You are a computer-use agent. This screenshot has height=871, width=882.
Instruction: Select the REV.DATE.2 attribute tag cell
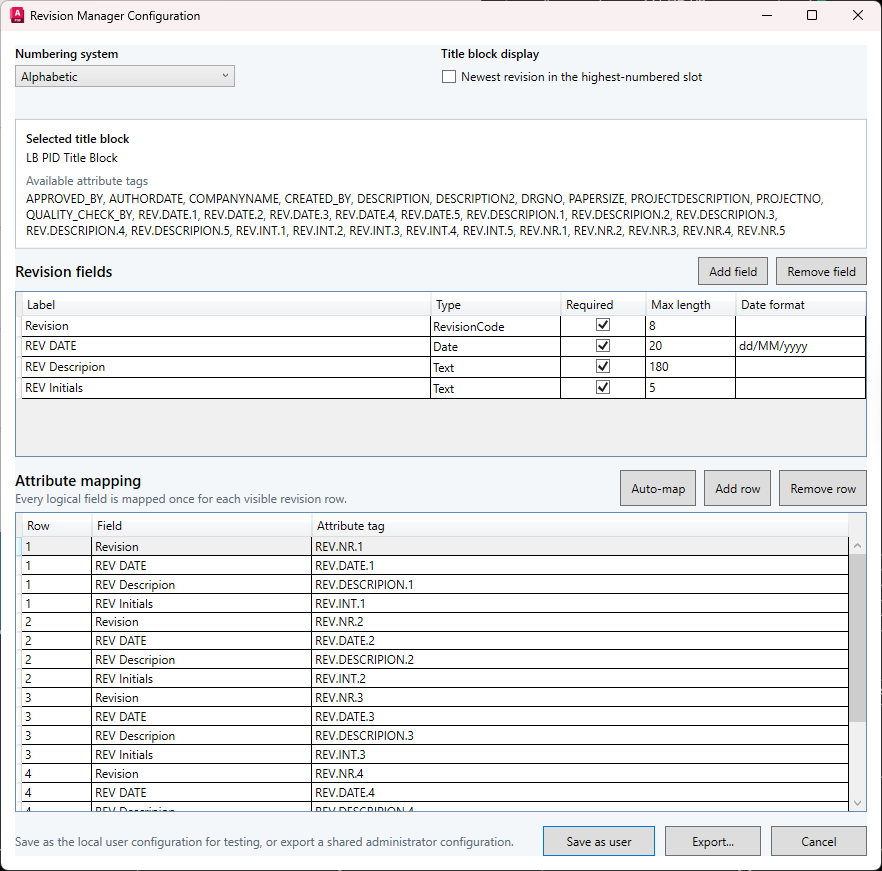[x=580, y=641]
